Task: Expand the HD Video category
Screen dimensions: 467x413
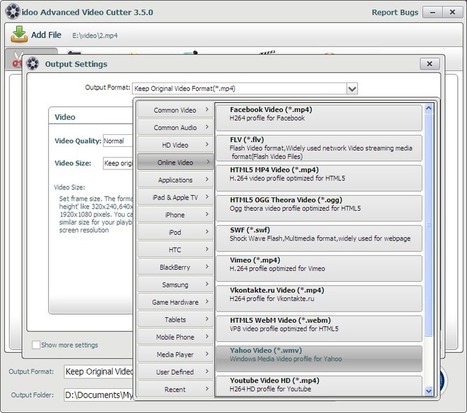Action: pos(175,145)
